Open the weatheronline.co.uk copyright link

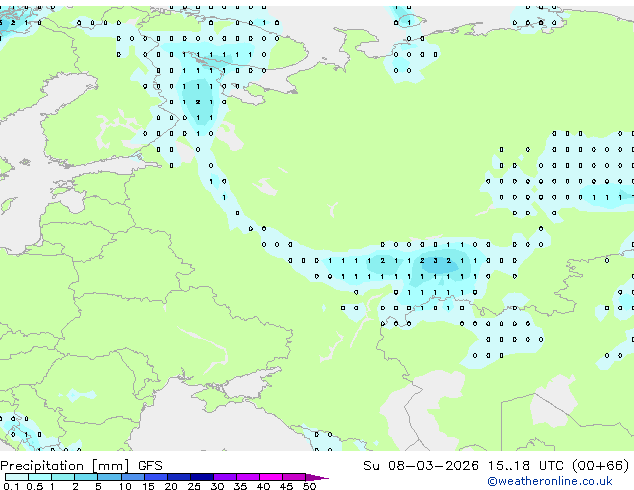(x=550, y=481)
